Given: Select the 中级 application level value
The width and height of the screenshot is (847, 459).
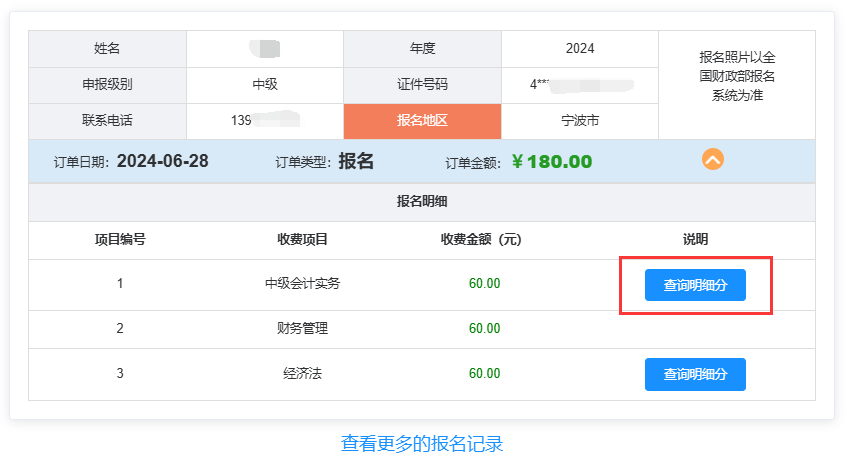Looking at the screenshot, I should [265, 85].
